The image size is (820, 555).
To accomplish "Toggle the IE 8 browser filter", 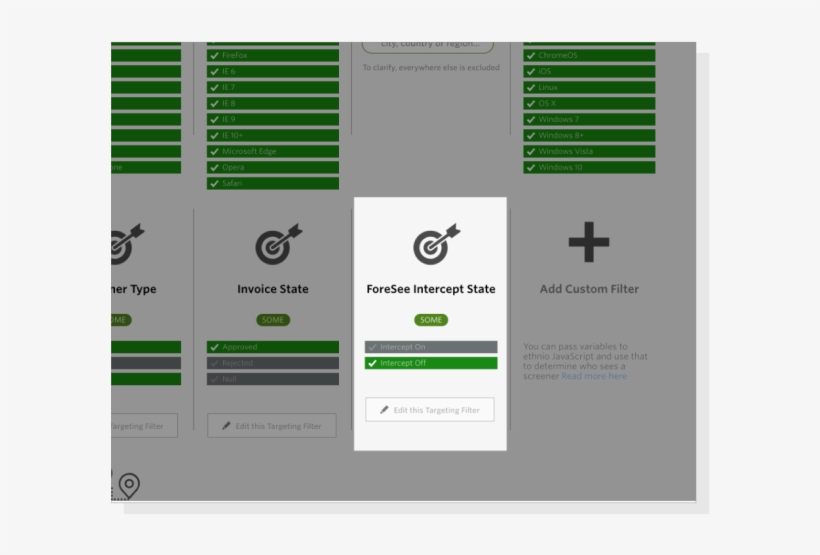I will [x=272, y=103].
